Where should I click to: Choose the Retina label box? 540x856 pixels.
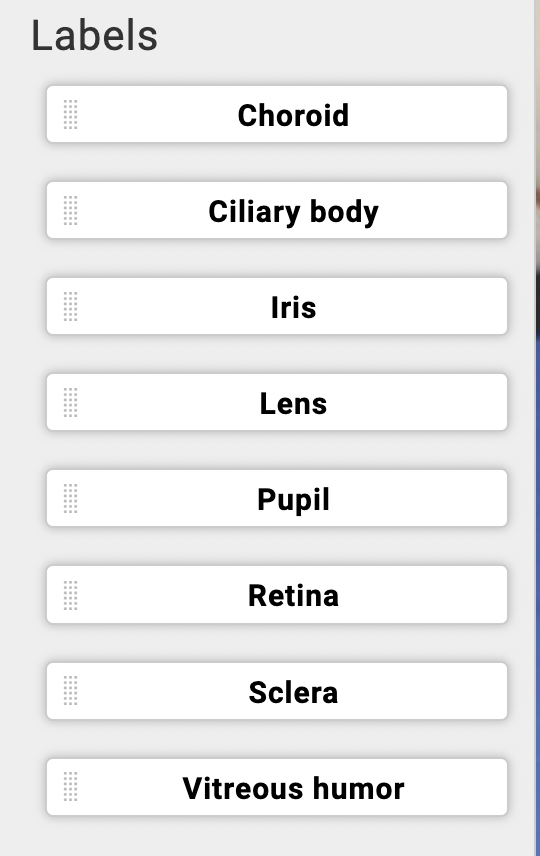click(277, 595)
